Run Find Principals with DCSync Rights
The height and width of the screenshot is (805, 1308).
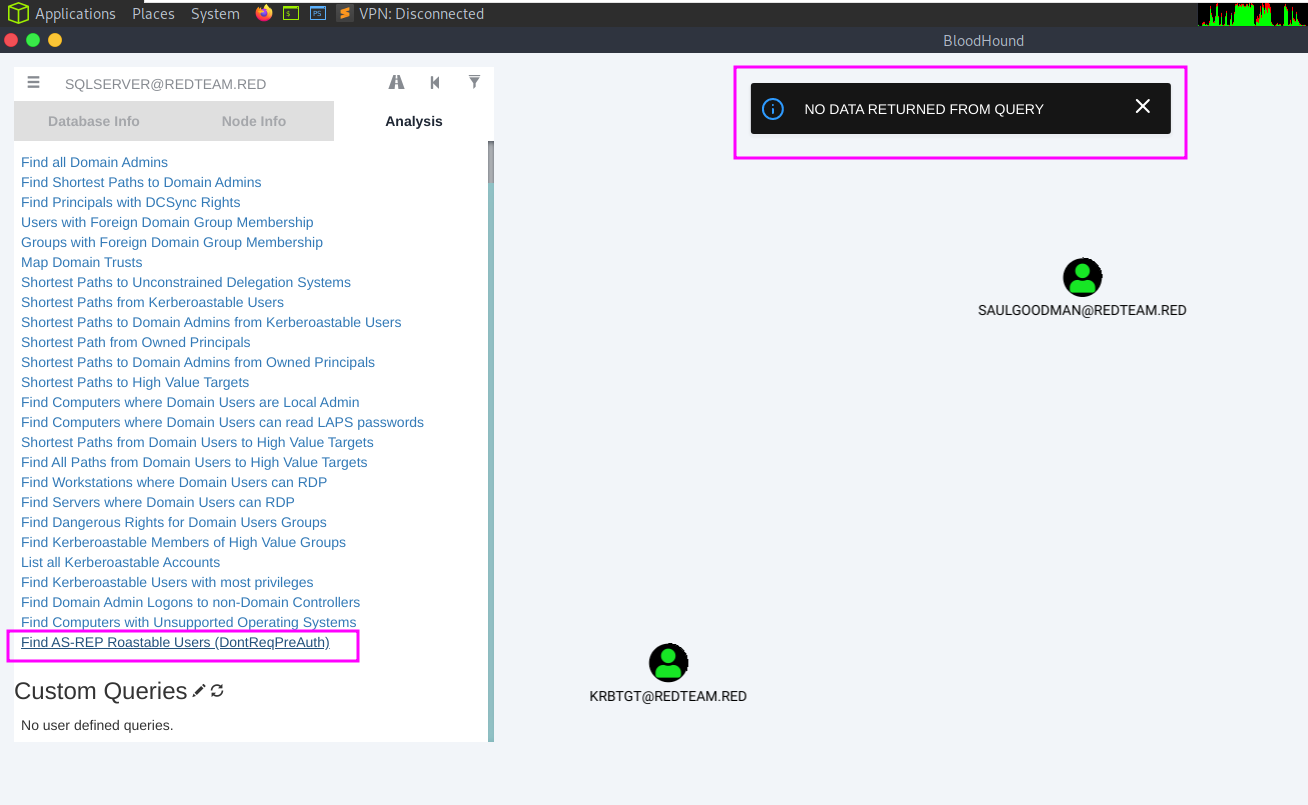pos(130,202)
